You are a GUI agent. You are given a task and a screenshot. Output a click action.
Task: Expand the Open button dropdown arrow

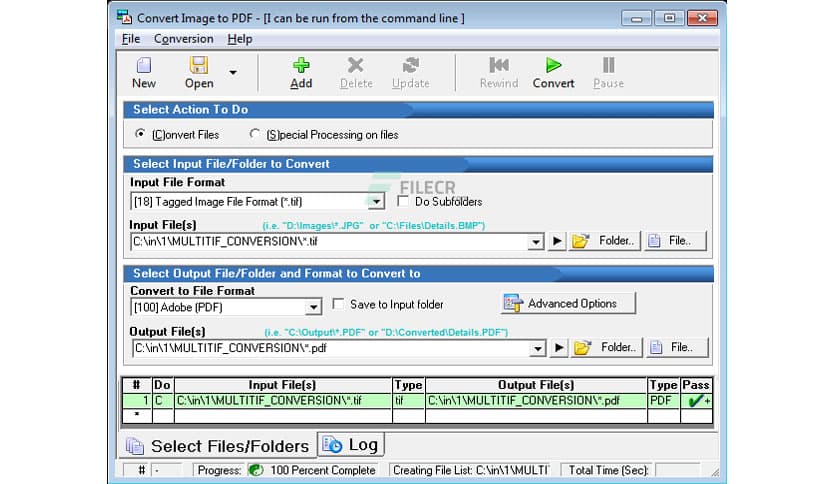tap(233, 72)
